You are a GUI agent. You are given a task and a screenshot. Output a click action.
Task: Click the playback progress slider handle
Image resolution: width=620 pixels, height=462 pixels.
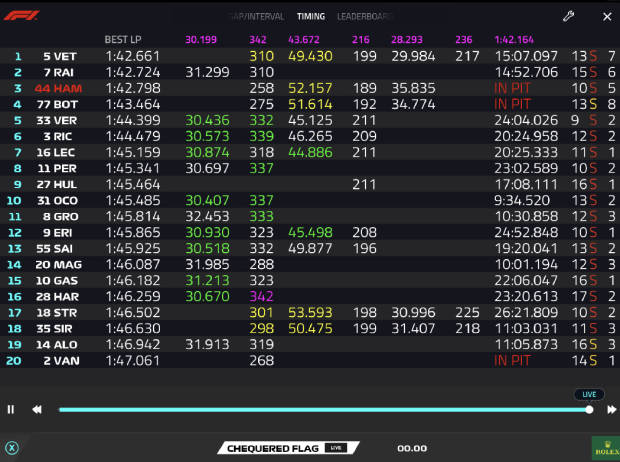tap(589, 410)
